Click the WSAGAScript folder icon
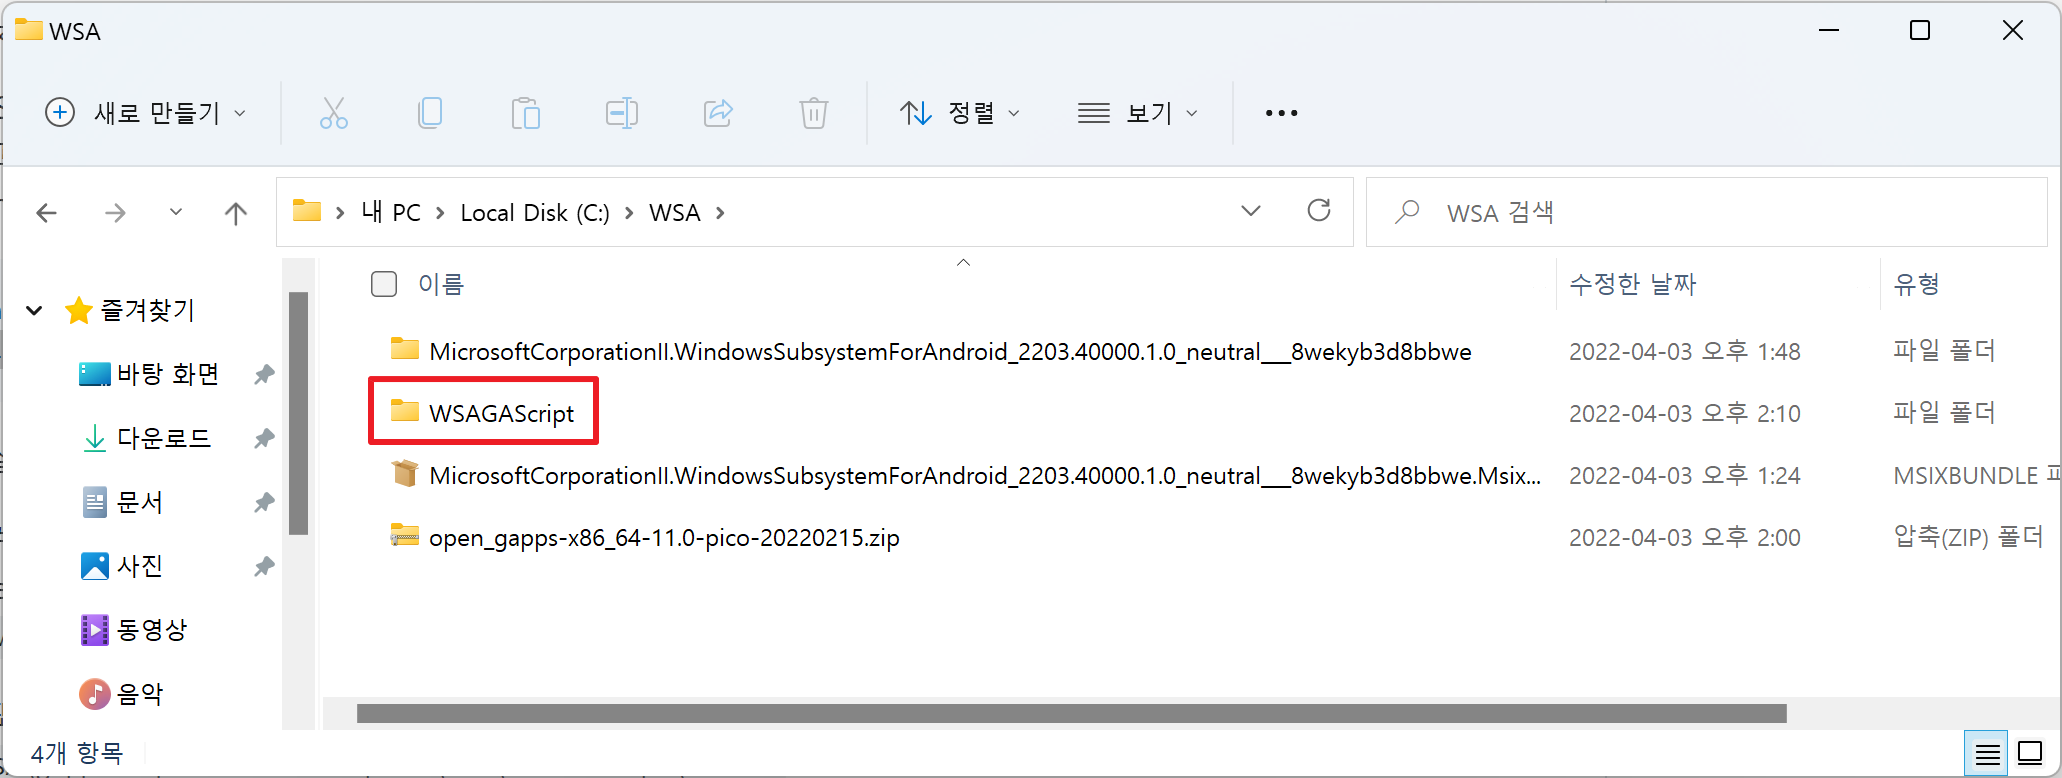 405,411
